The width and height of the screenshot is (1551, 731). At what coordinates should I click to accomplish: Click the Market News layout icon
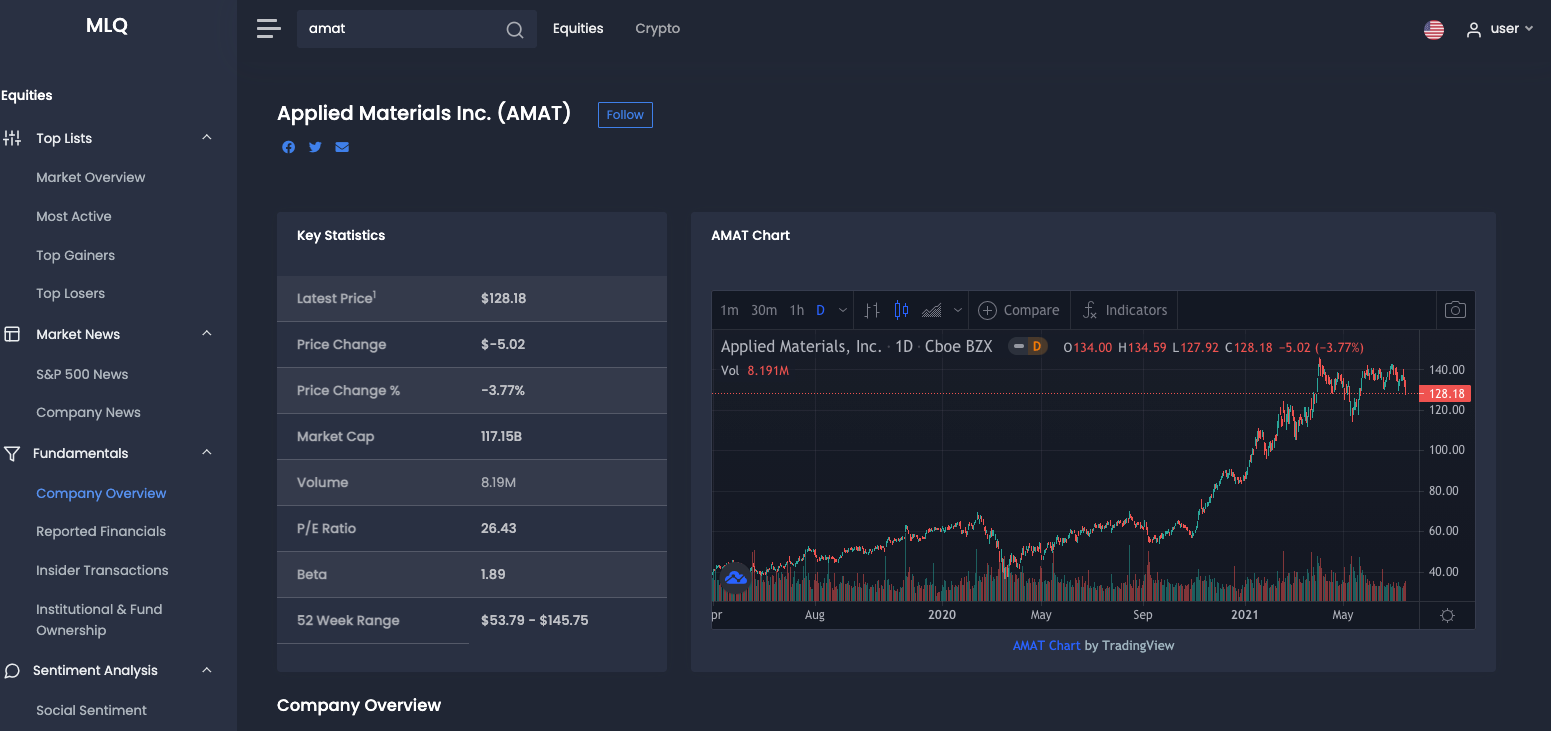pyautogui.click(x=12, y=334)
